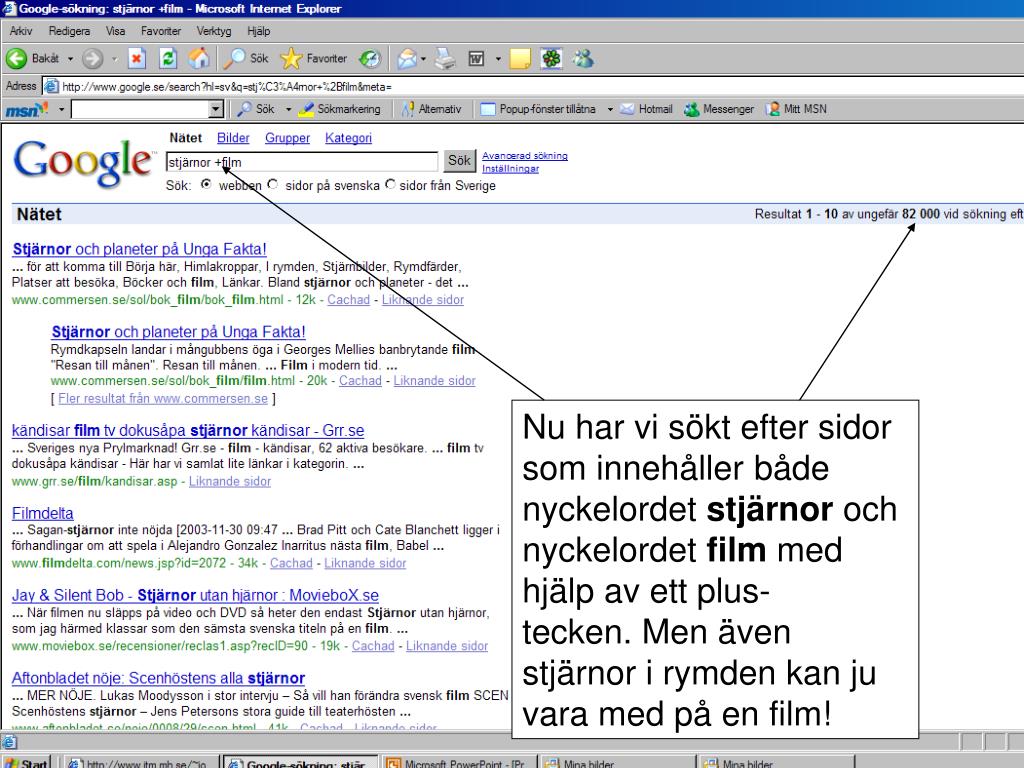
Task: Switch to Google's Bilder tab
Action: 233,138
